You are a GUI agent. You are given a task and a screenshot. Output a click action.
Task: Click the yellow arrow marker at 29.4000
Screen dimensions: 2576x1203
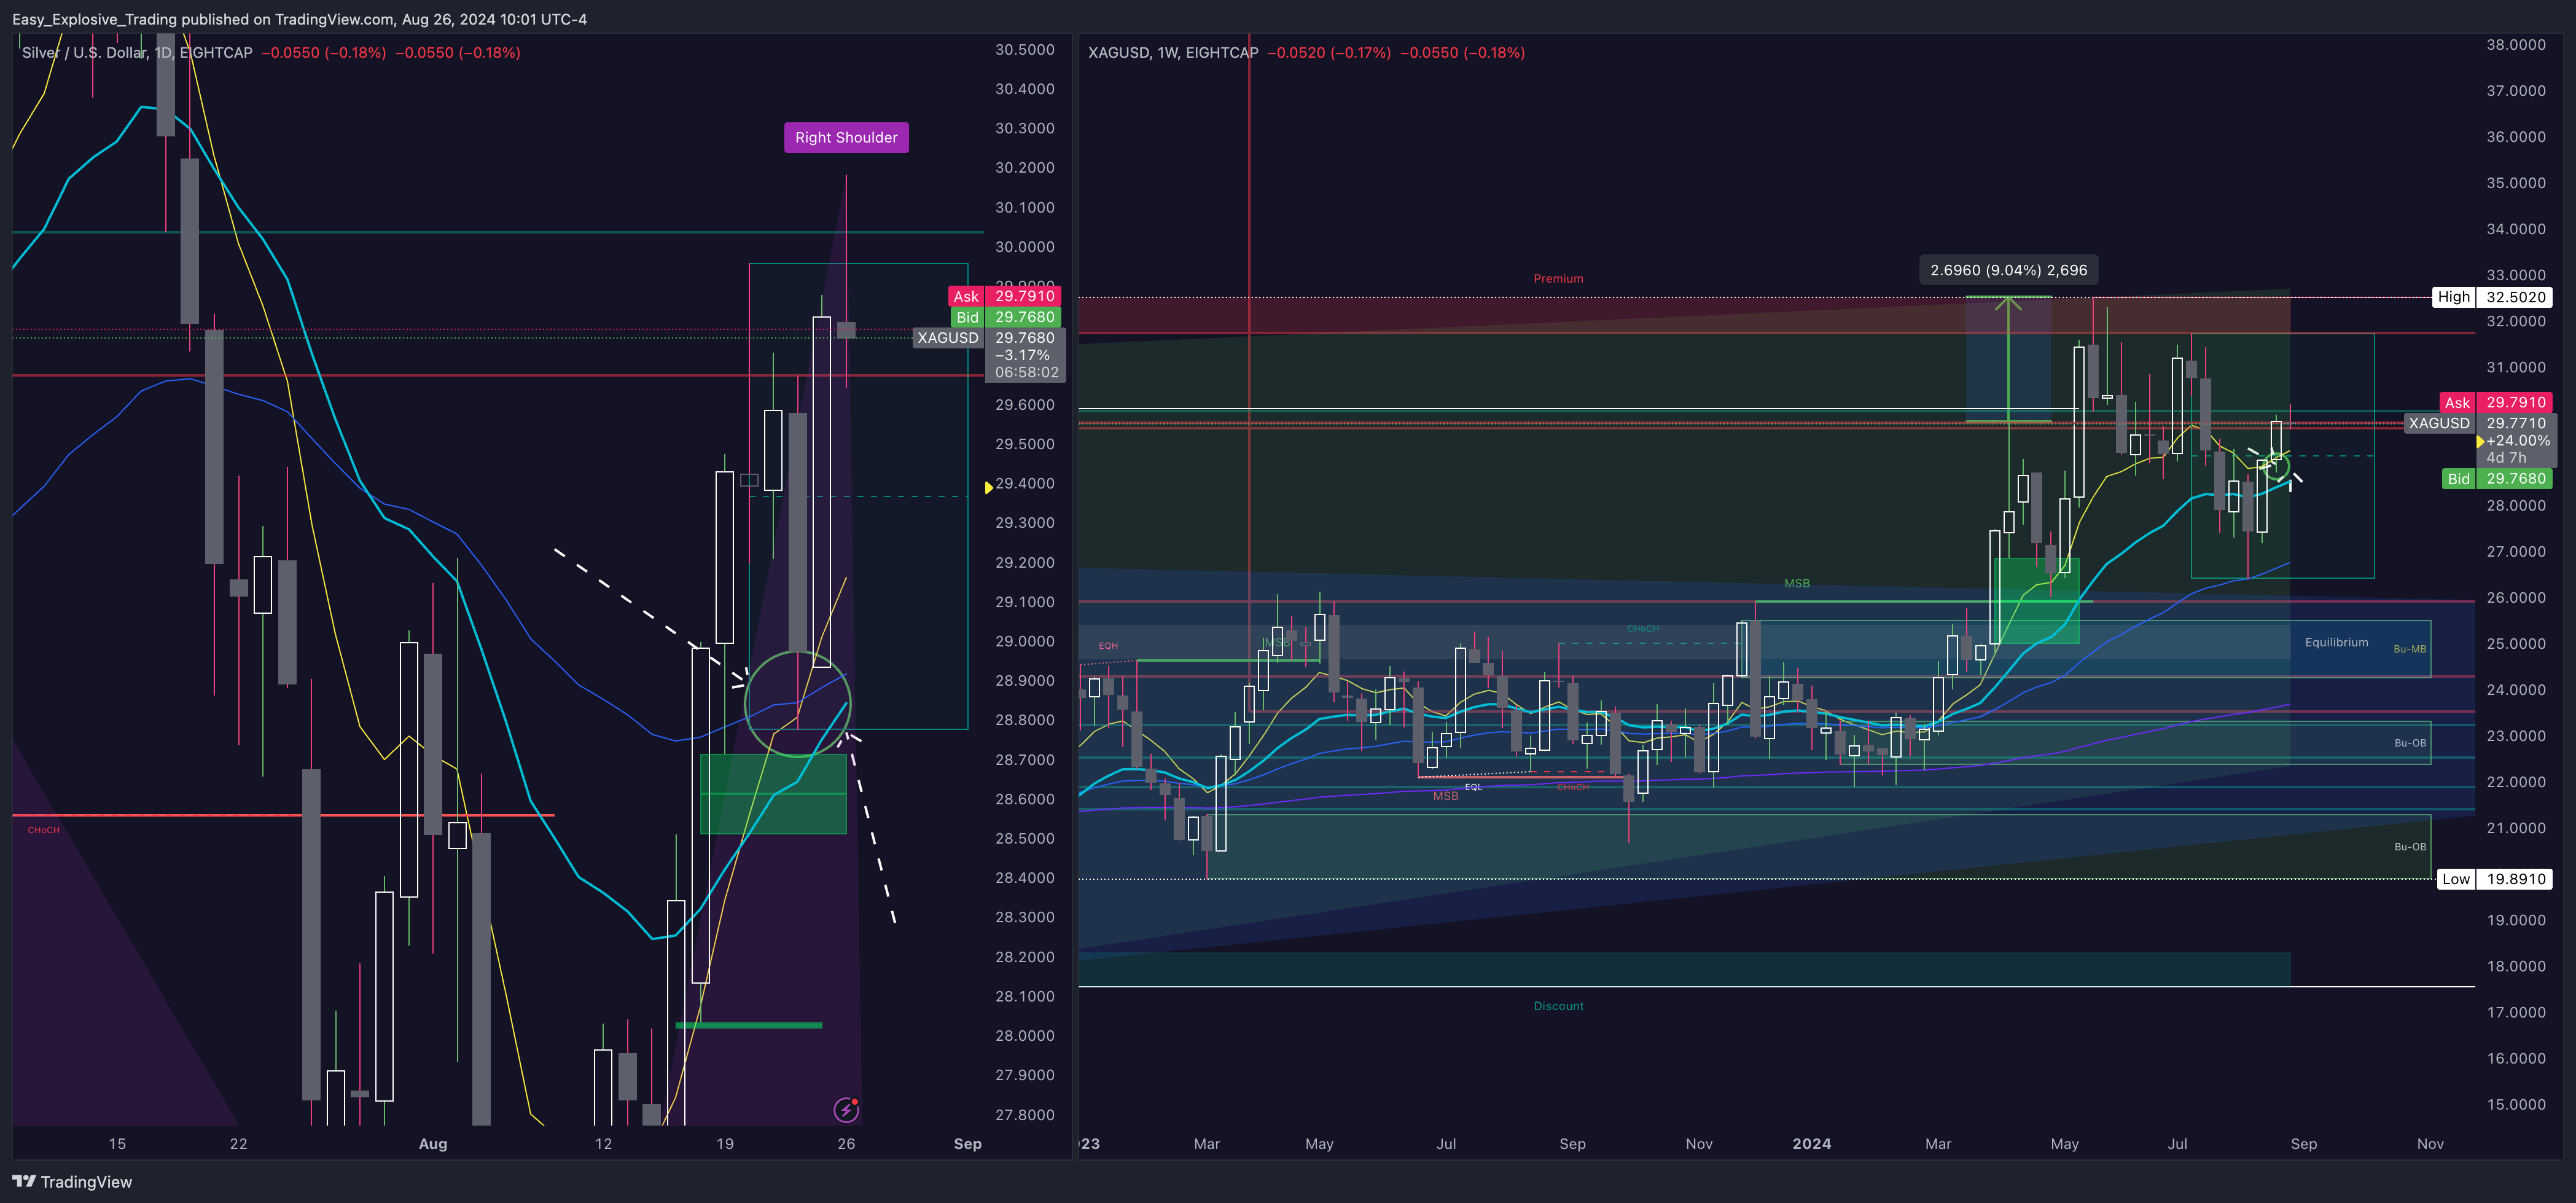tap(988, 488)
